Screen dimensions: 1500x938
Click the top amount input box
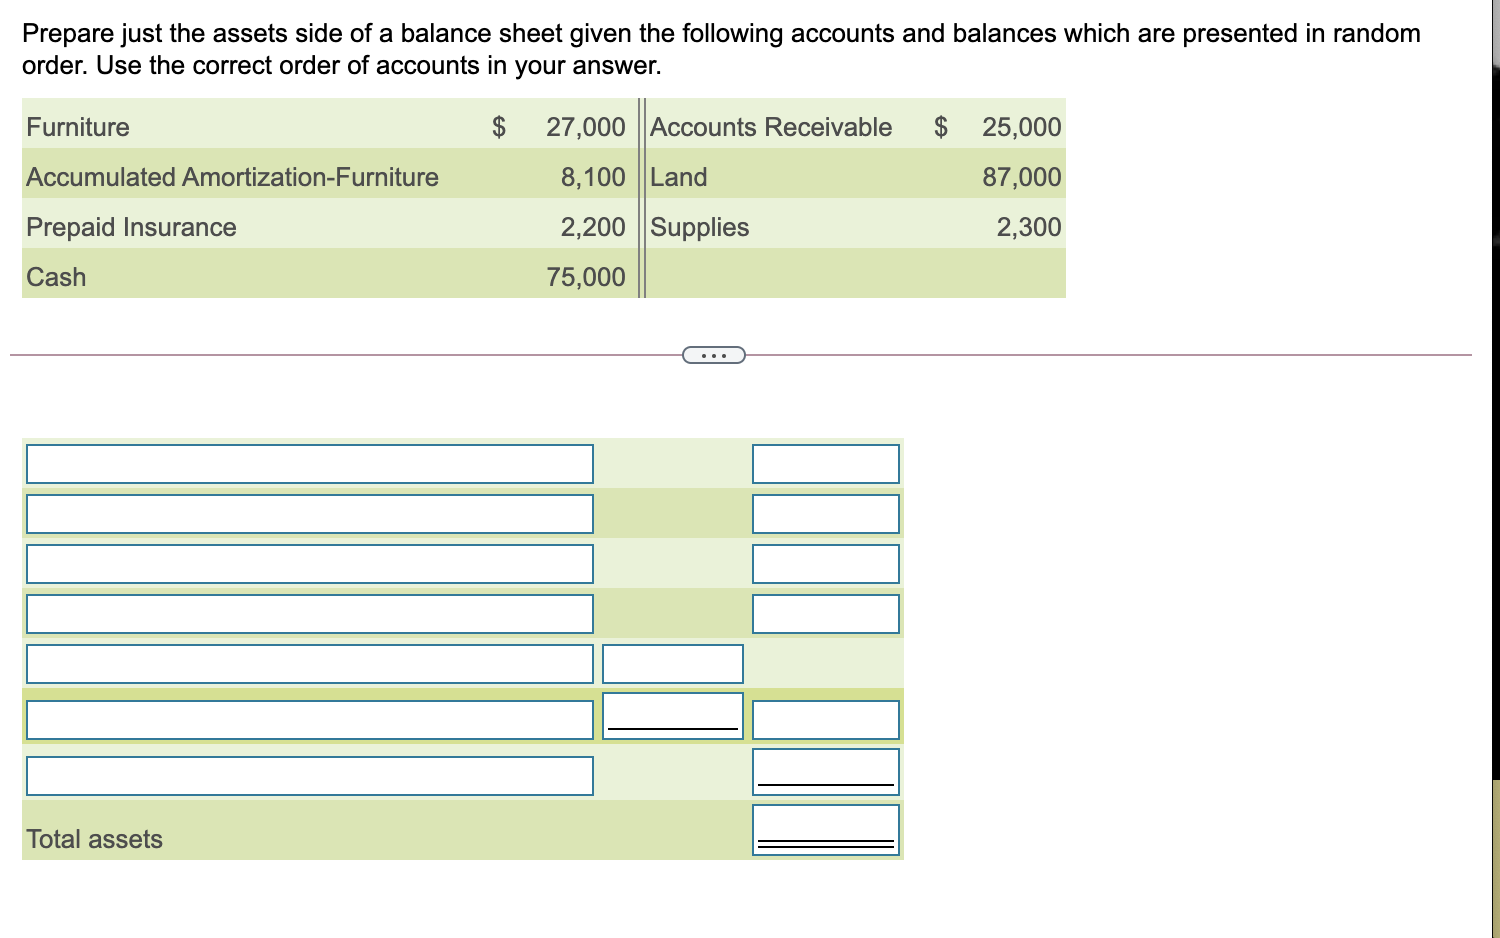(825, 463)
